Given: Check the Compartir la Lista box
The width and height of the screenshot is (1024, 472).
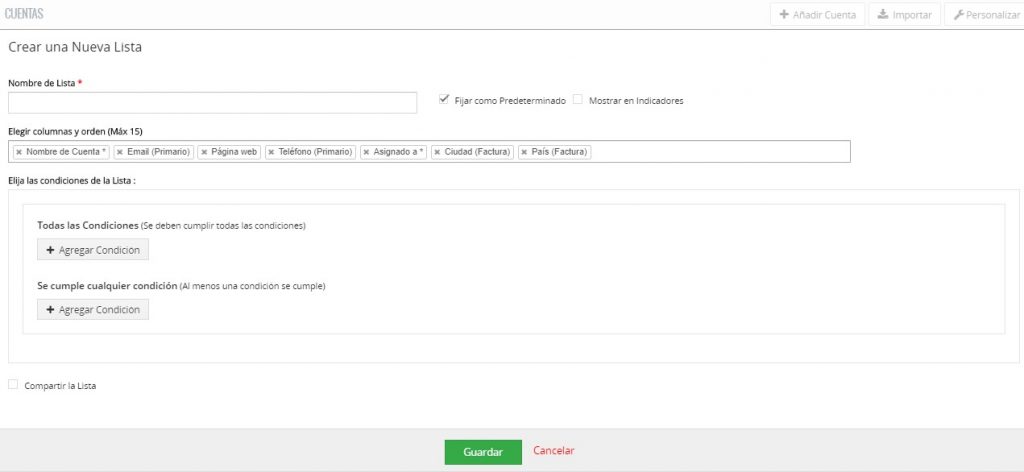Looking at the screenshot, I should [x=13, y=384].
